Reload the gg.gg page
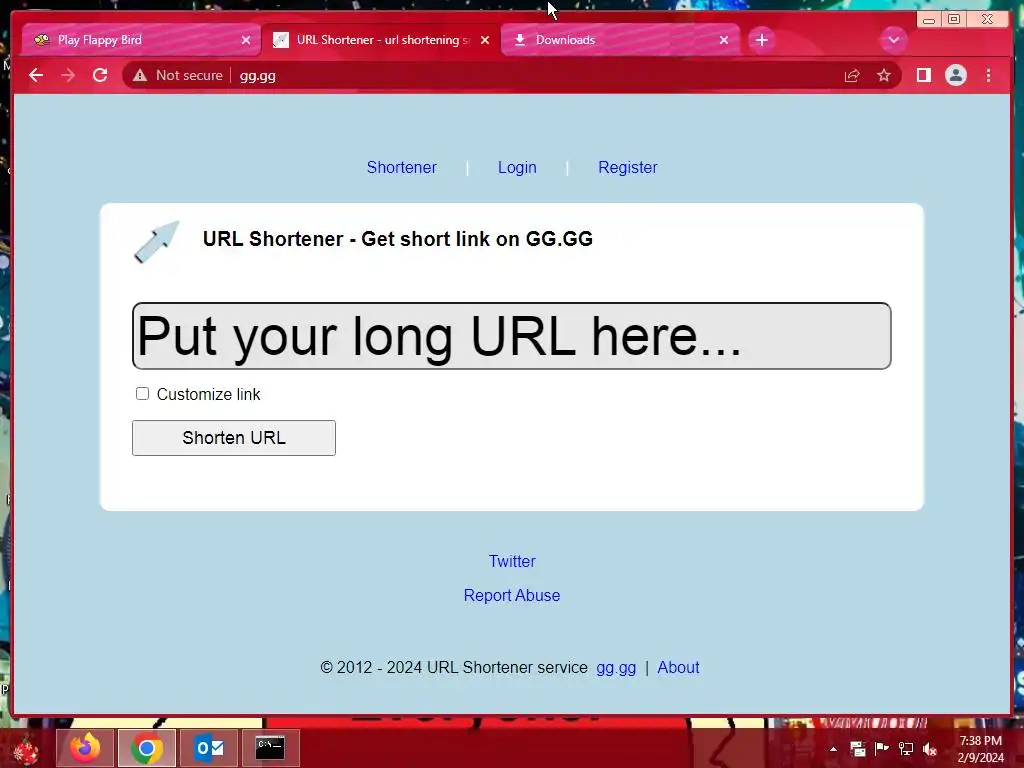The image size is (1024, 768). click(x=100, y=76)
